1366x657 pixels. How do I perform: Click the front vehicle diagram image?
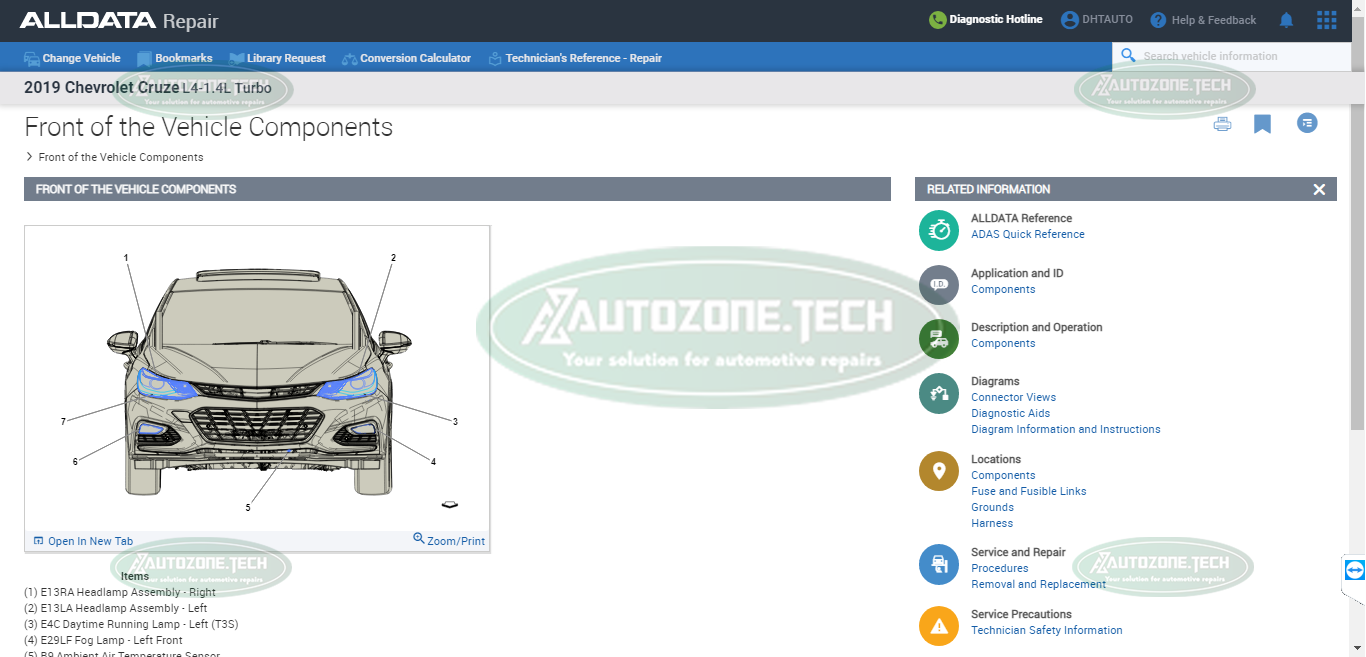click(257, 380)
